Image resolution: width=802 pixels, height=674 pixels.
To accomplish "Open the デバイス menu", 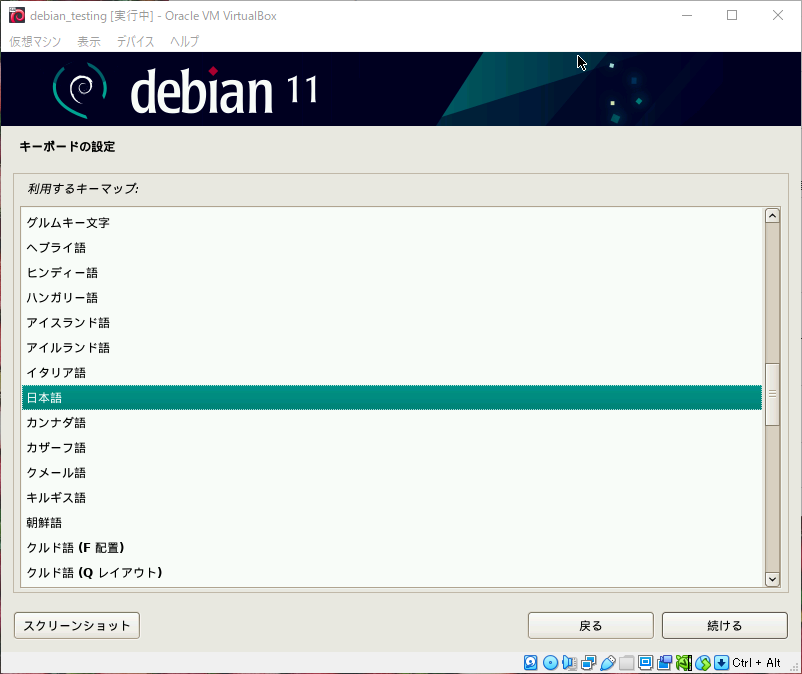I will point(135,41).
